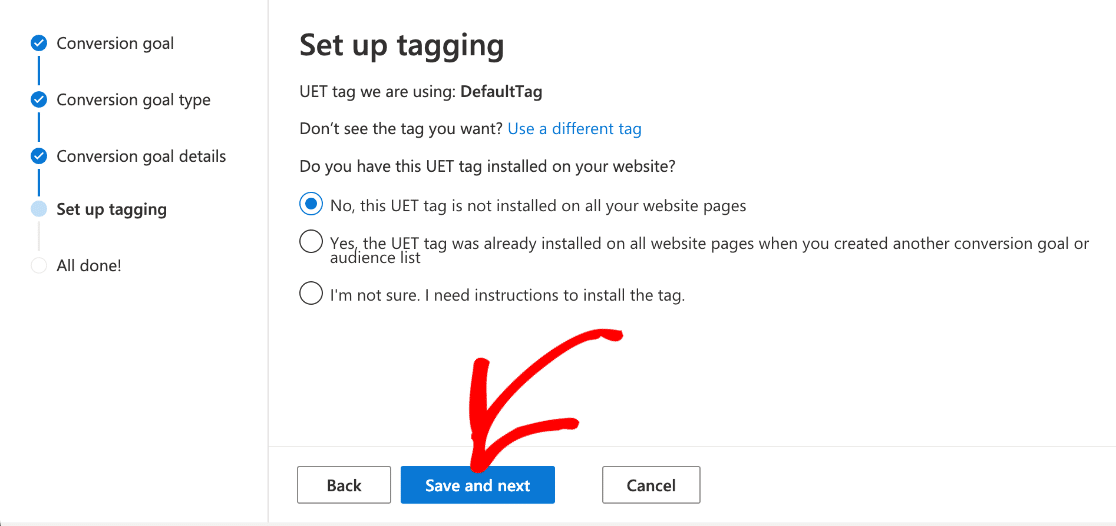Click the All done! step circle
The image size is (1116, 526).
click(39, 266)
